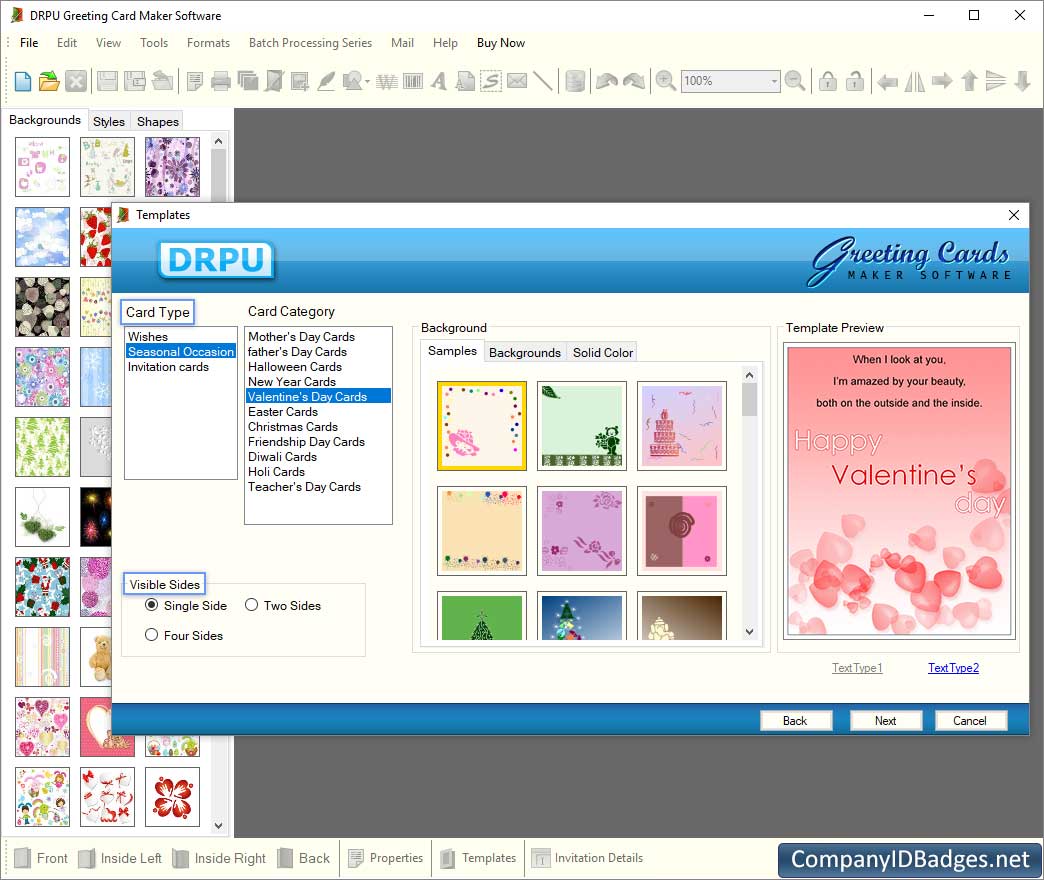Click the New document toolbar icon
The width and height of the screenshot is (1044, 880).
[x=23, y=81]
